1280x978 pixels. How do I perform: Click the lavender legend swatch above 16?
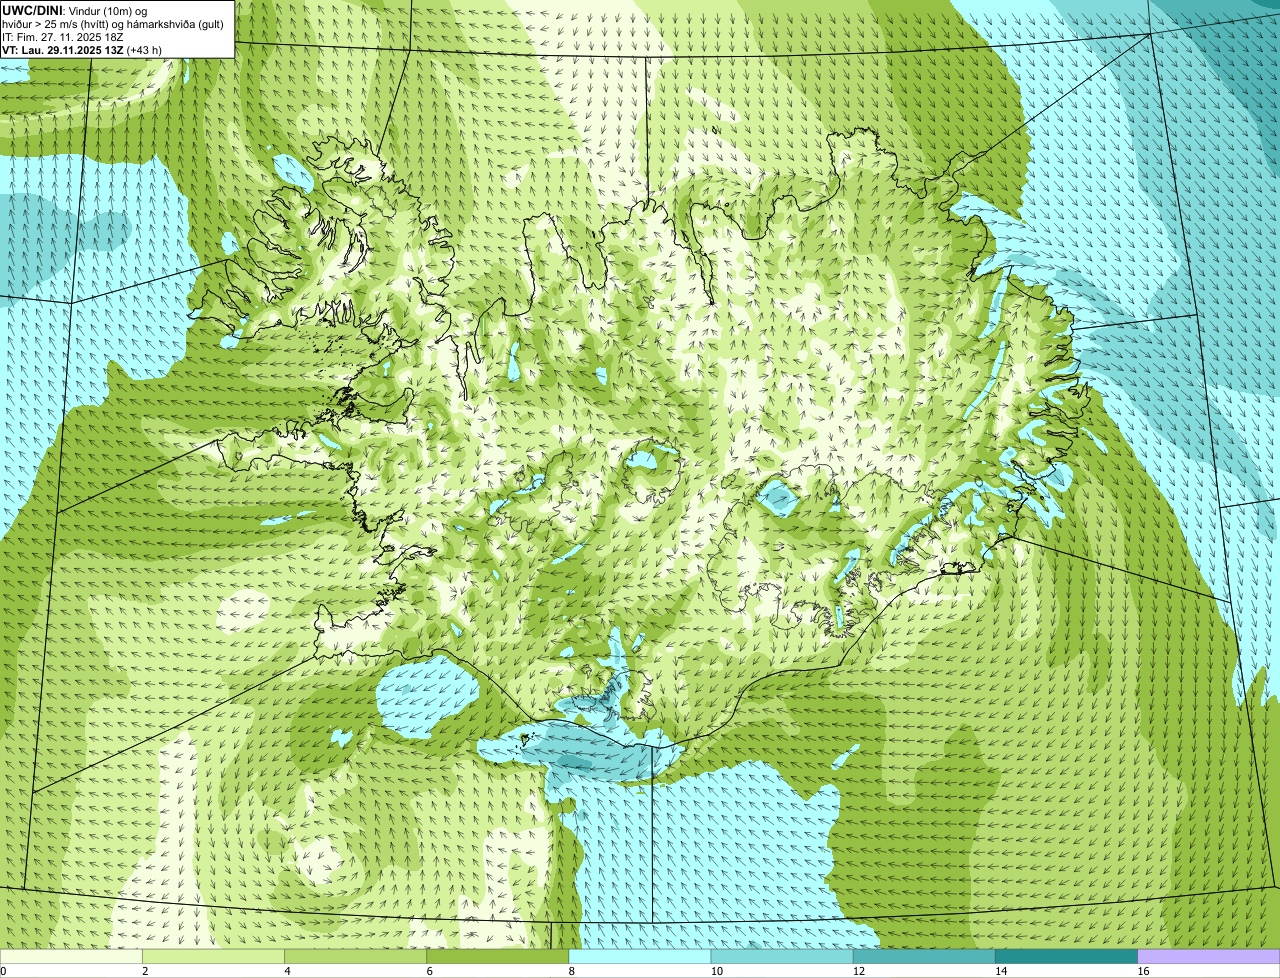(x=1208, y=956)
